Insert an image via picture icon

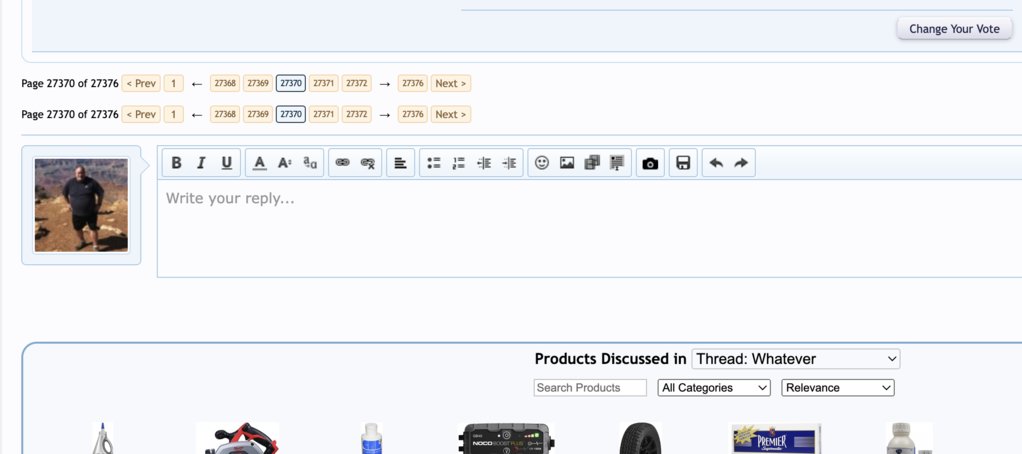(567, 163)
